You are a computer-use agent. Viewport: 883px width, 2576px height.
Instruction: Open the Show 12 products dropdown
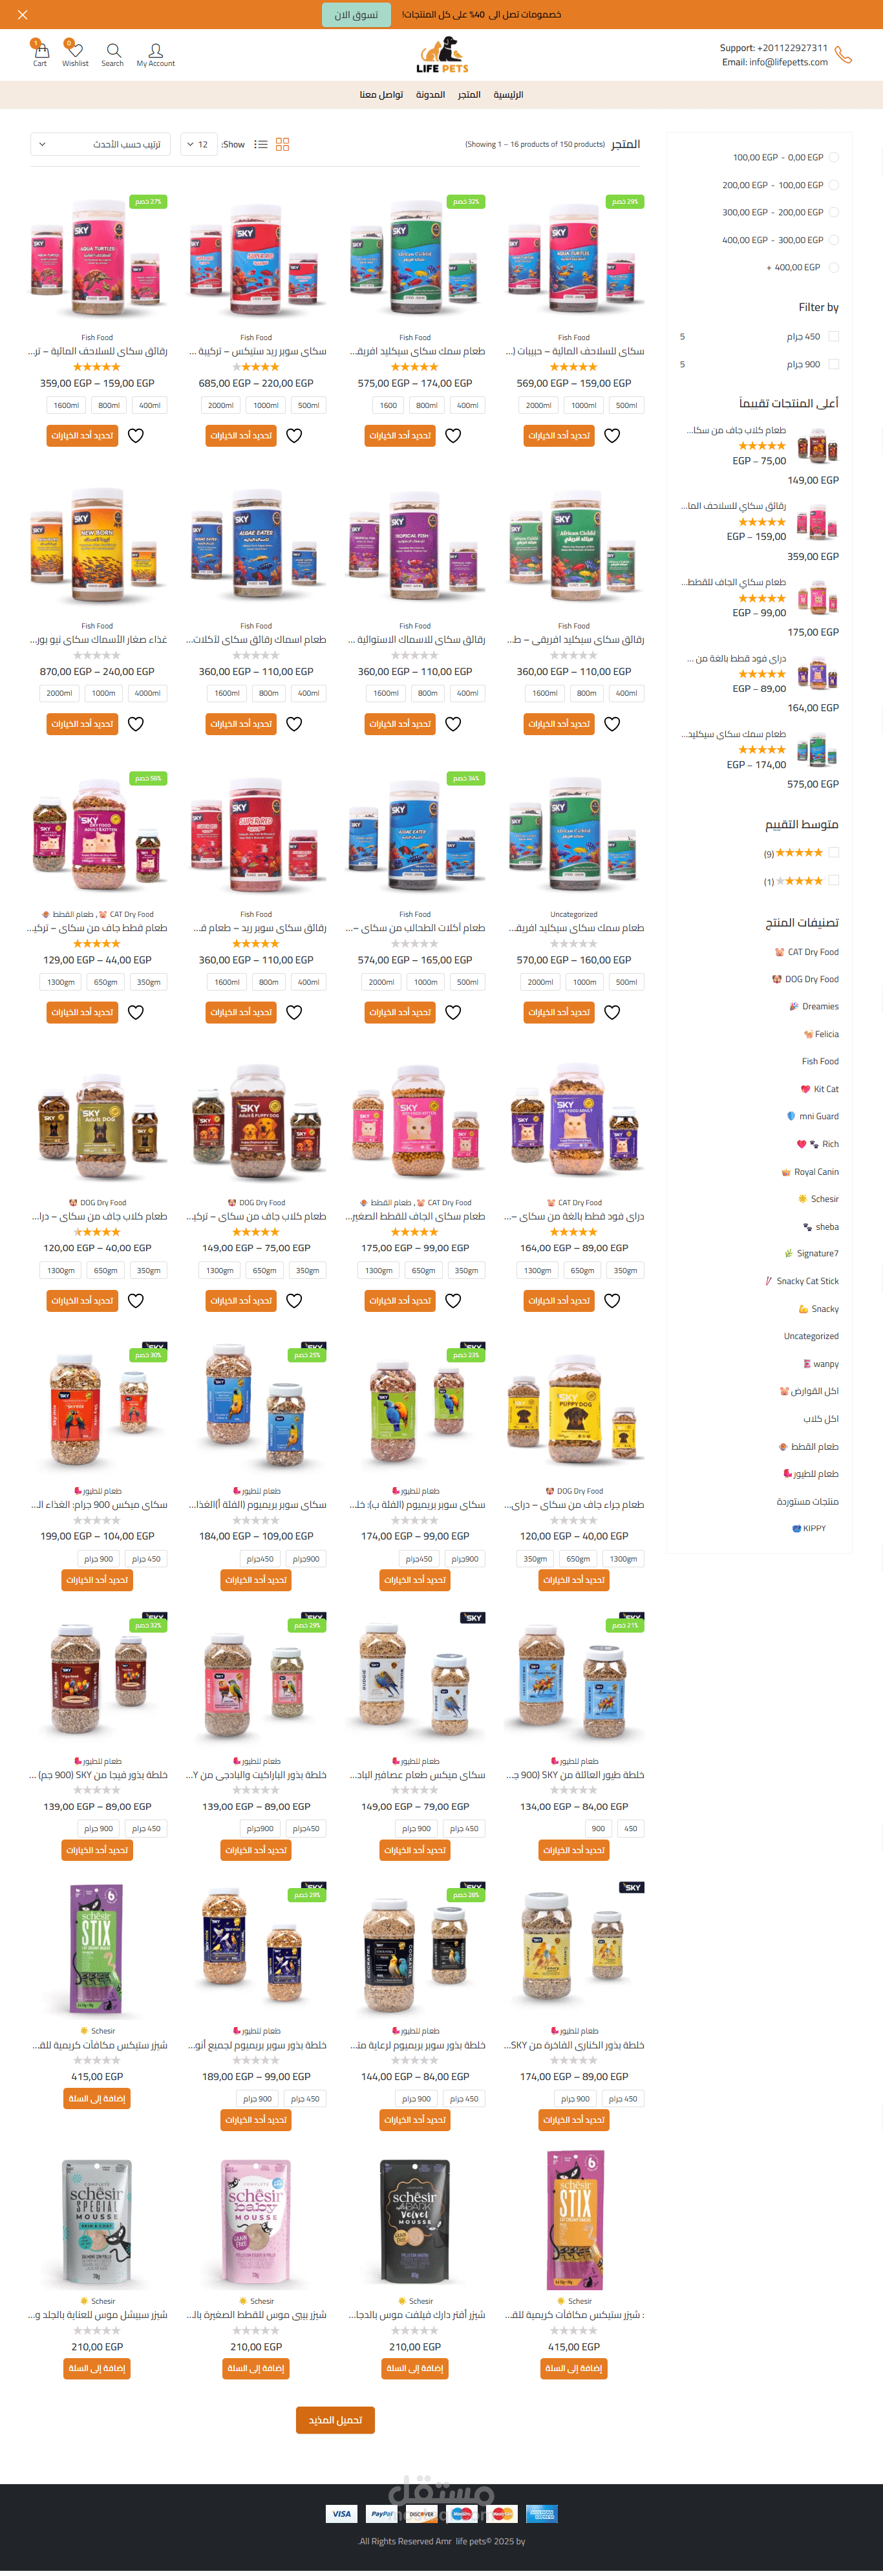pyautogui.click(x=200, y=144)
